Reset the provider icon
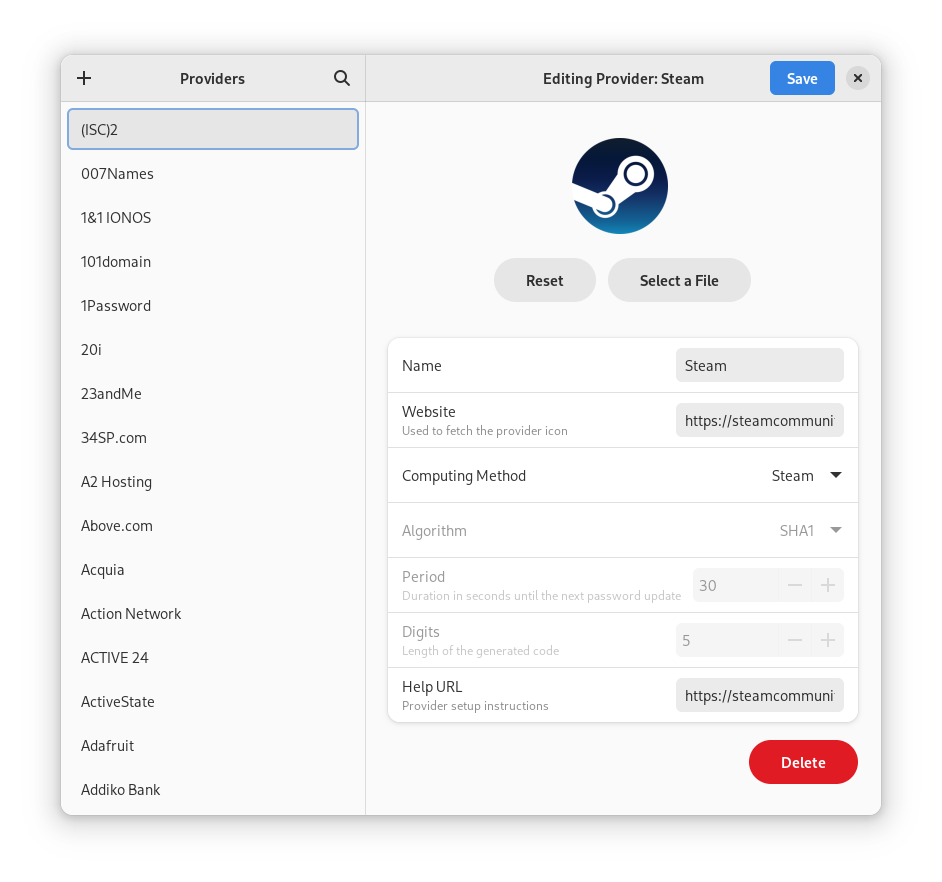 pos(544,280)
